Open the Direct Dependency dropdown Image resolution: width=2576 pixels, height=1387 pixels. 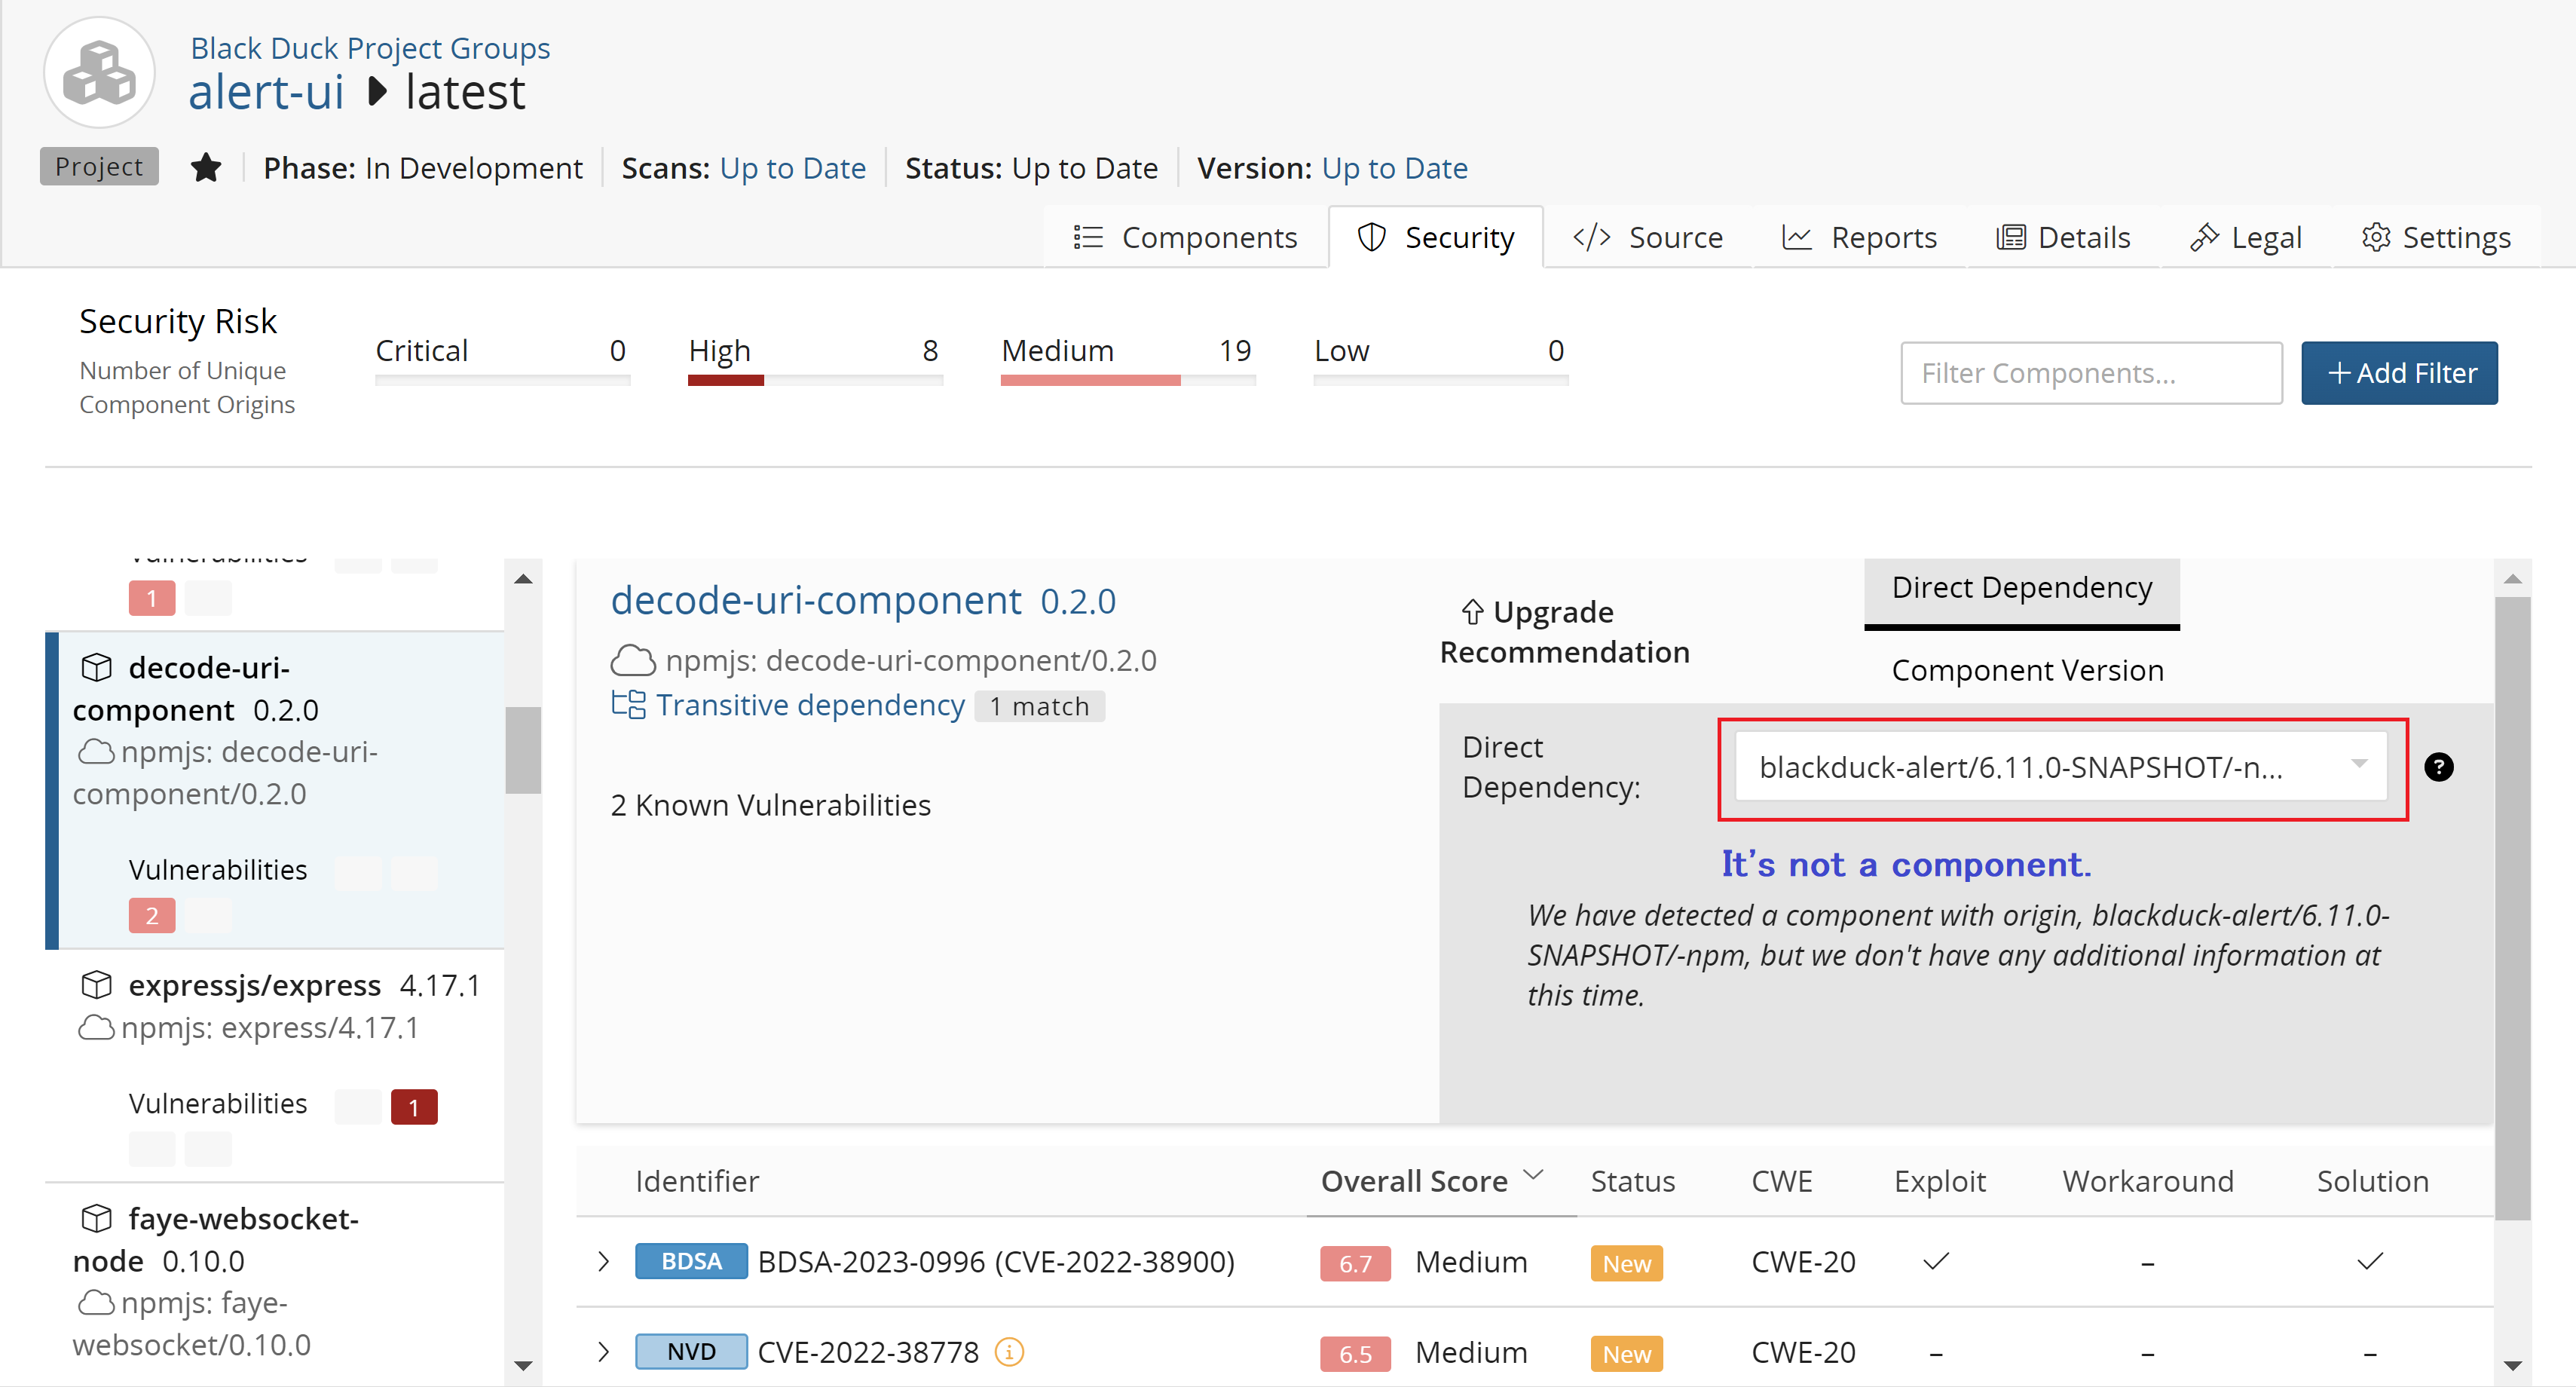pyautogui.click(x=2061, y=767)
